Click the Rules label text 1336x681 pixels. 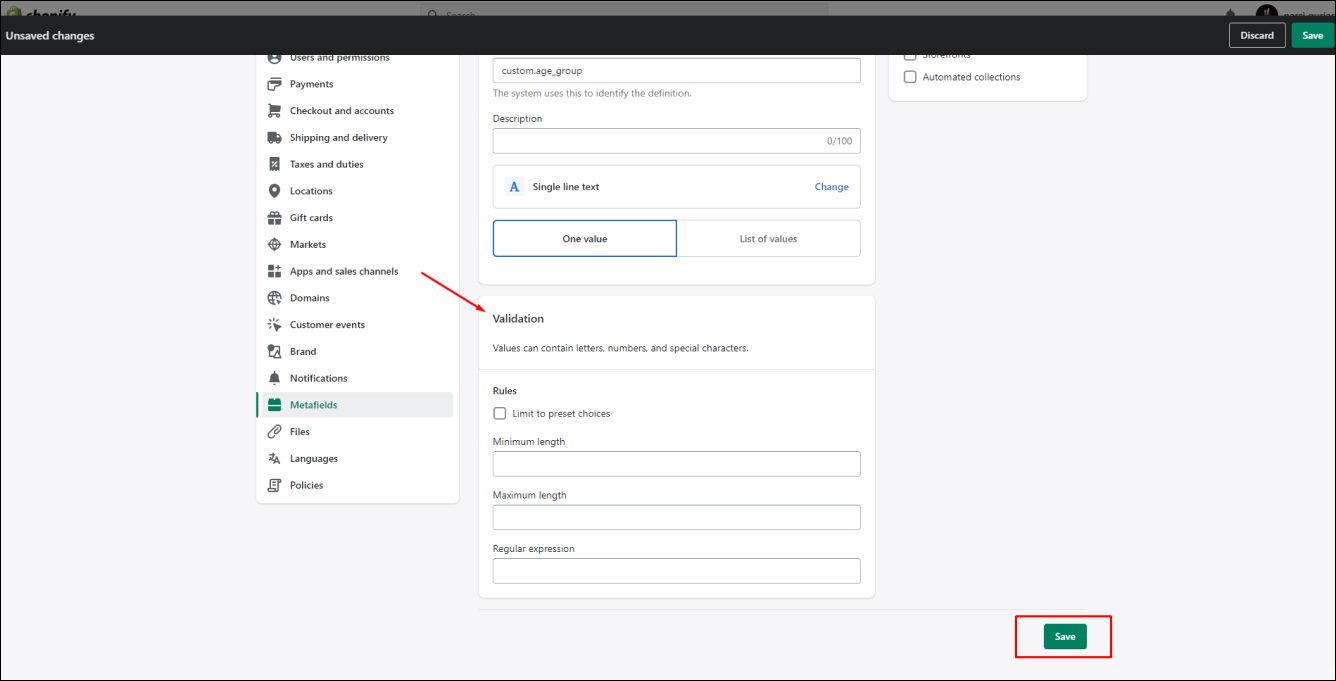coord(505,391)
